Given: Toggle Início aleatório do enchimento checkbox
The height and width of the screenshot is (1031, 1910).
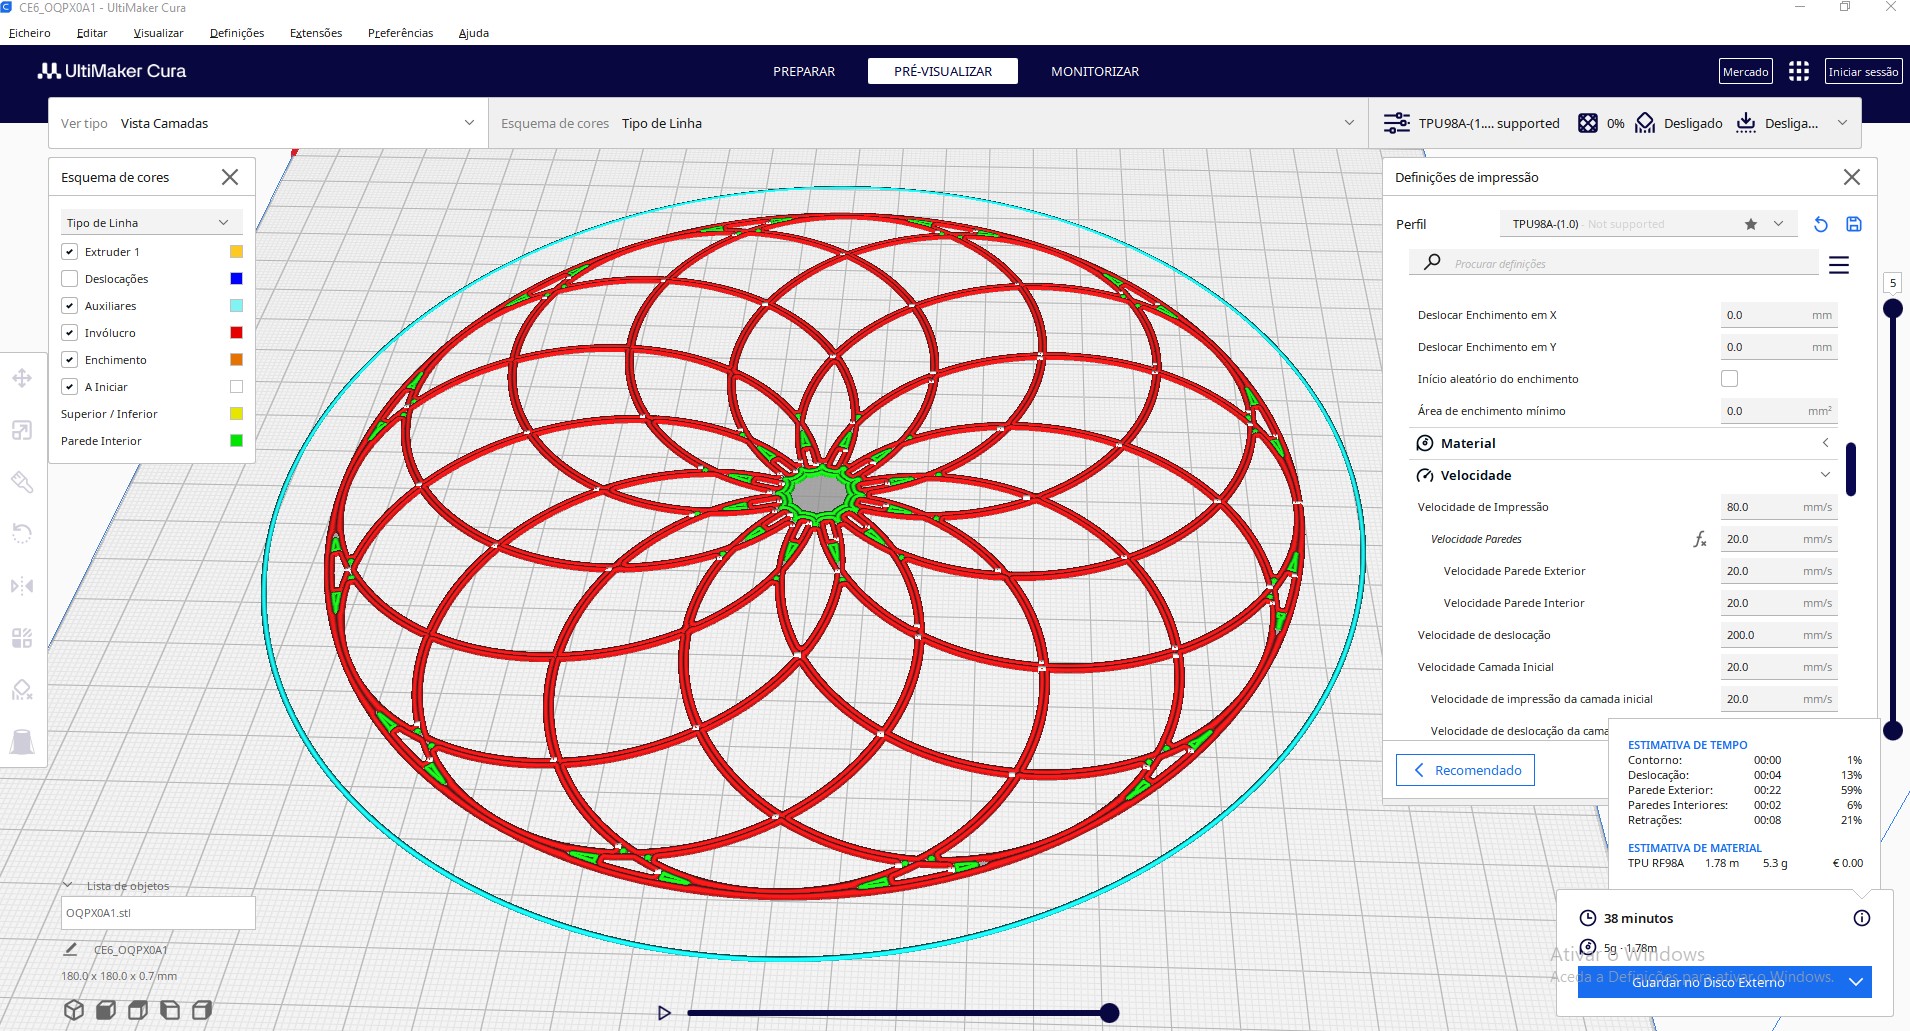Looking at the screenshot, I should pyautogui.click(x=1729, y=379).
